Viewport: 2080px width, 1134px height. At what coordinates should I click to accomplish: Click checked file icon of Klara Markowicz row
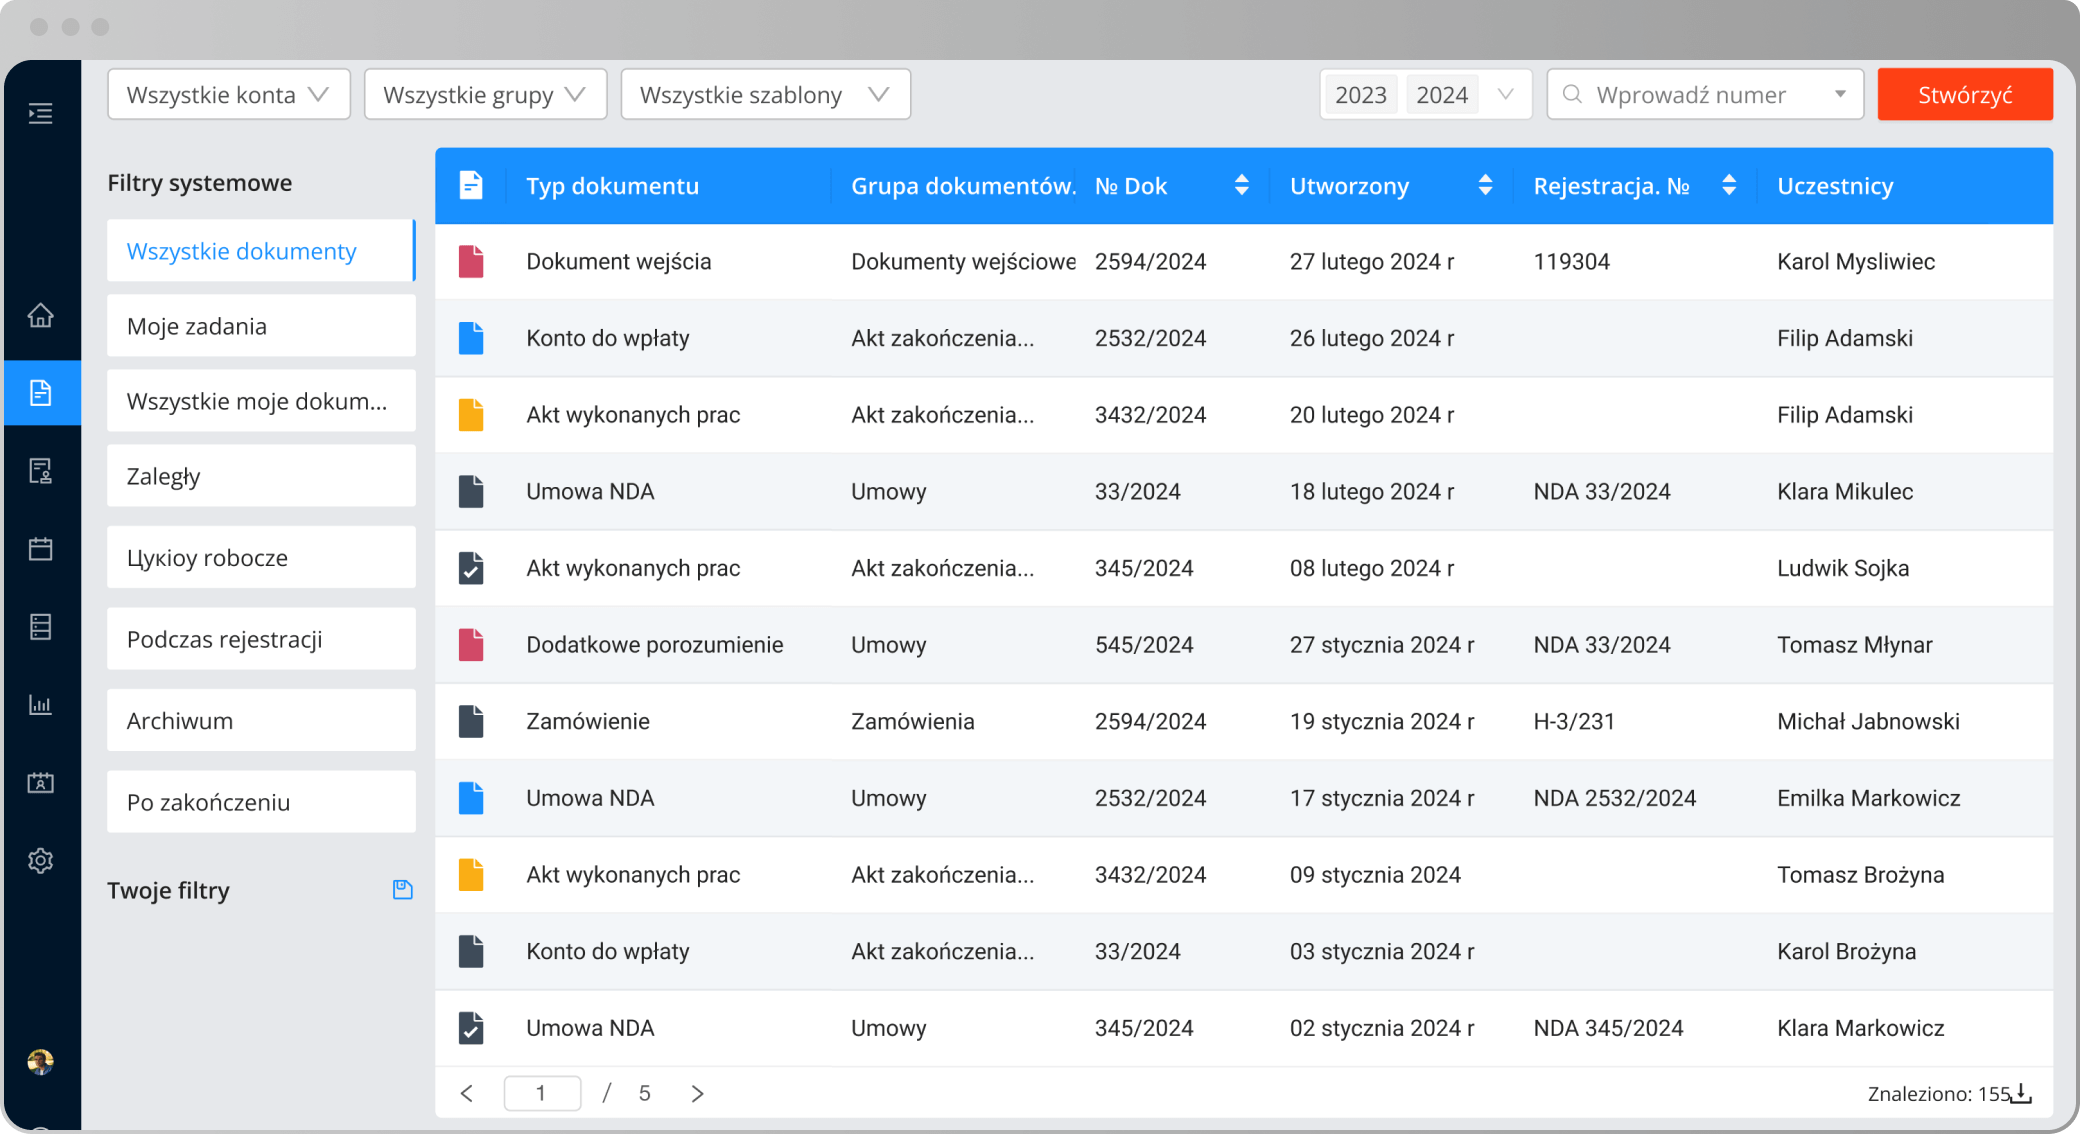point(471,1028)
